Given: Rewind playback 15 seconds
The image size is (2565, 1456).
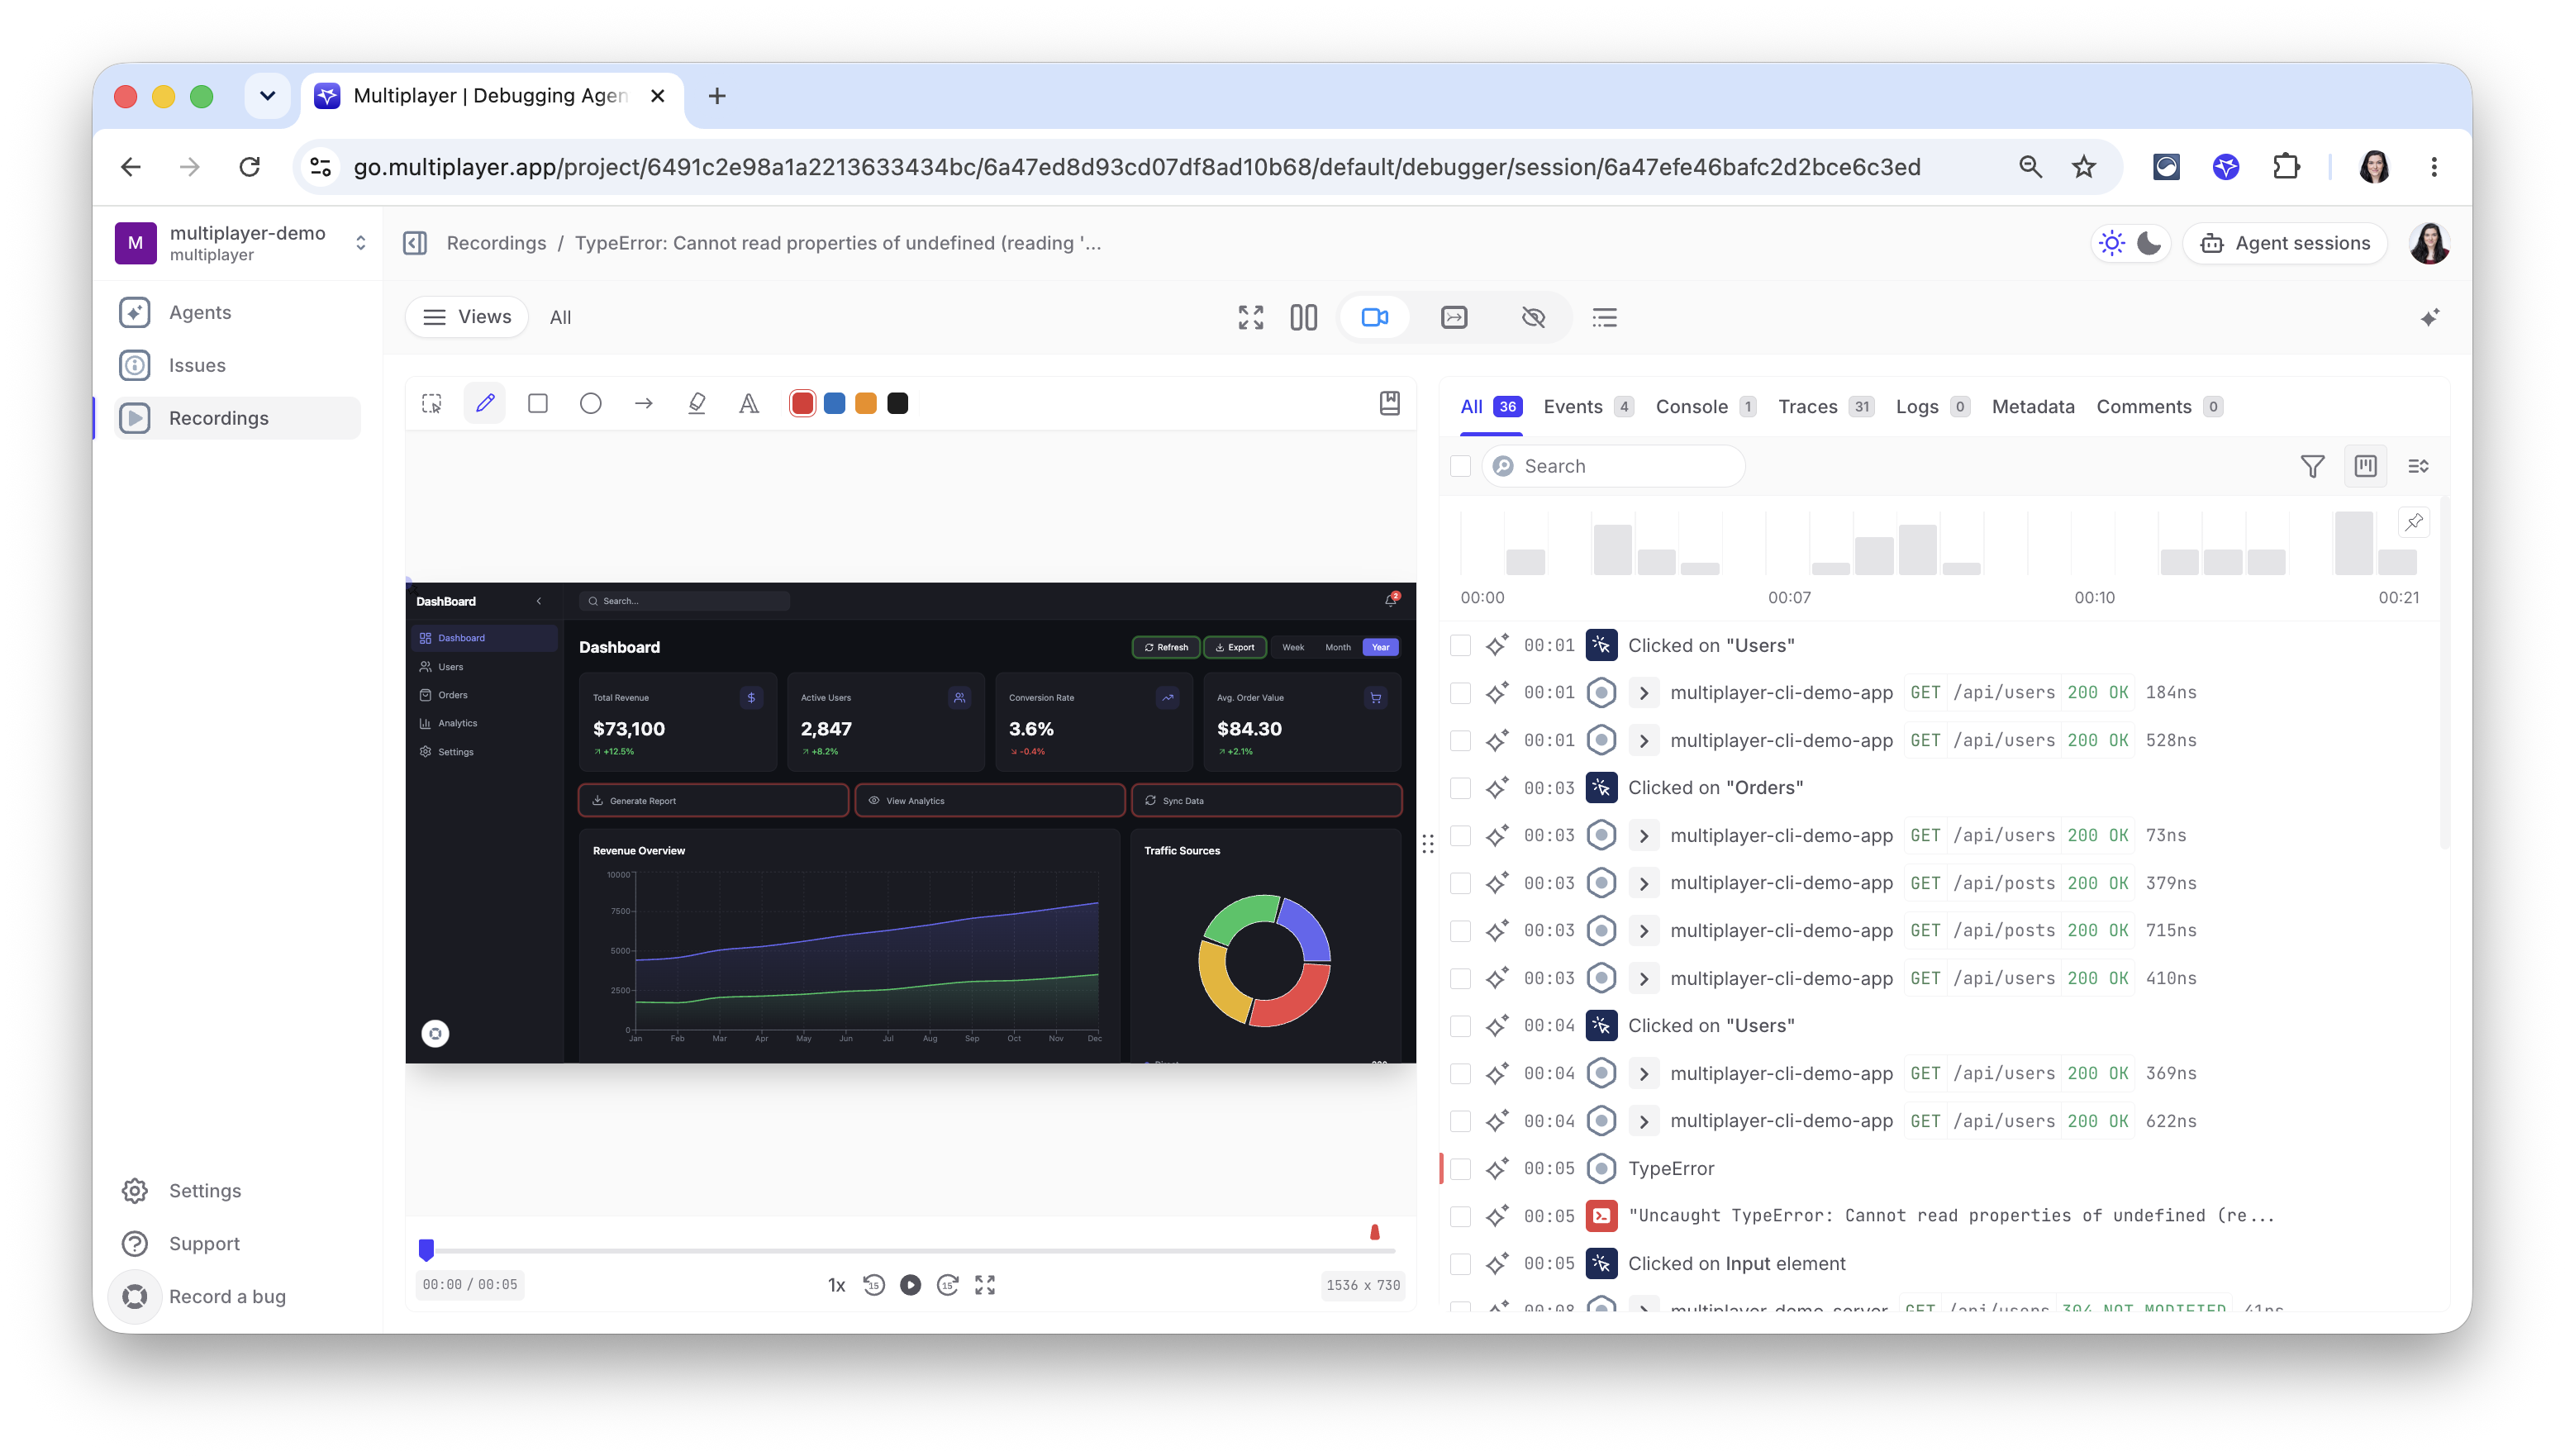Looking at the screenshot, I should click(874, 1285).
